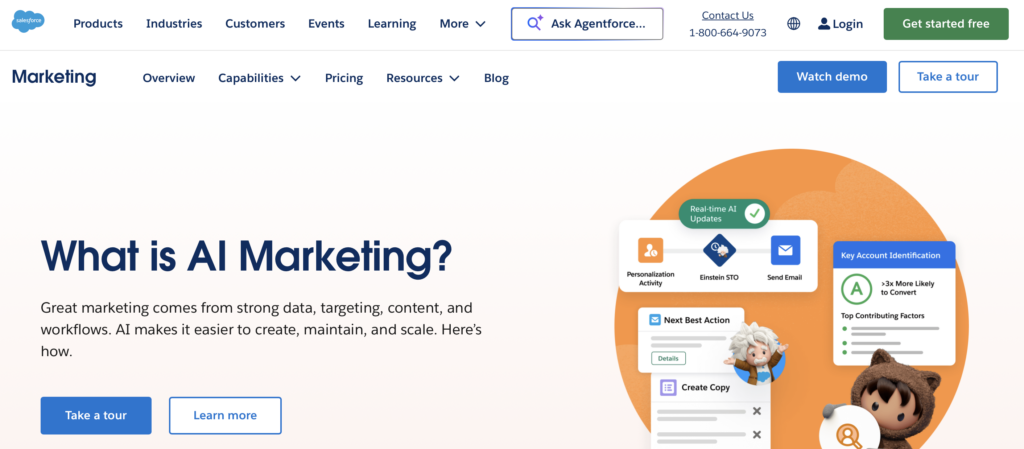Click the second X under Create Copy
Image resolution: width=1024 pixels, height=449 pixels.
[757, 435]
